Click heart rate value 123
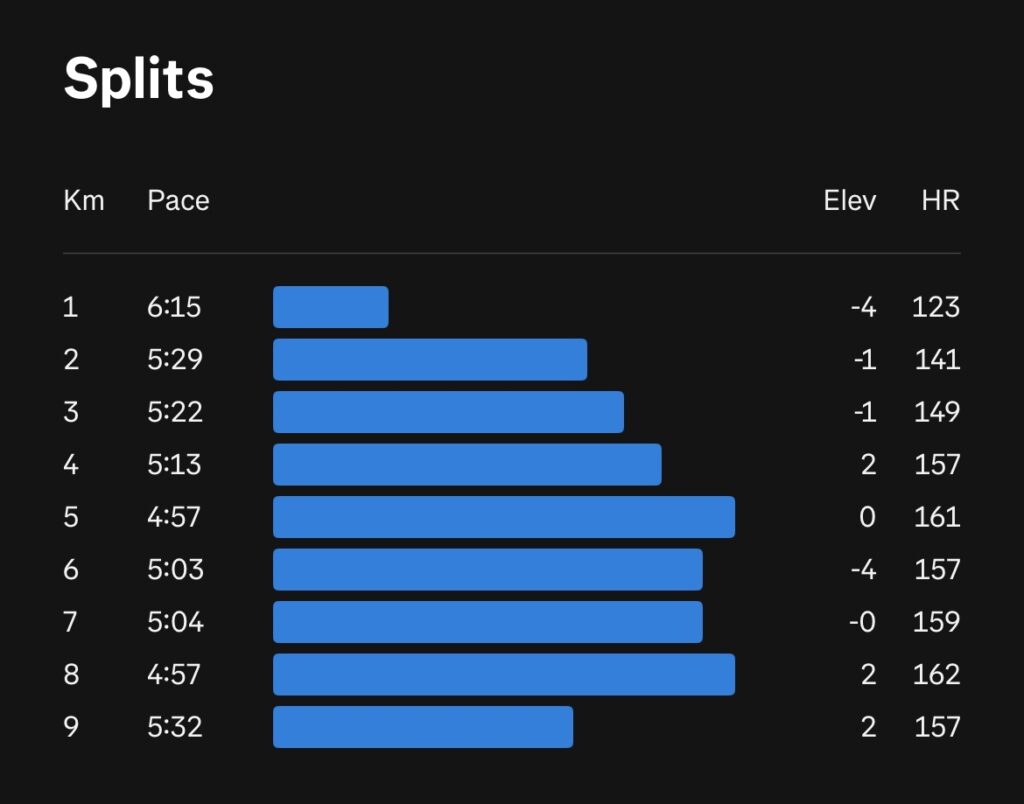The height and width of the screenshot is (804, 1024). click(x=936, y=307)
